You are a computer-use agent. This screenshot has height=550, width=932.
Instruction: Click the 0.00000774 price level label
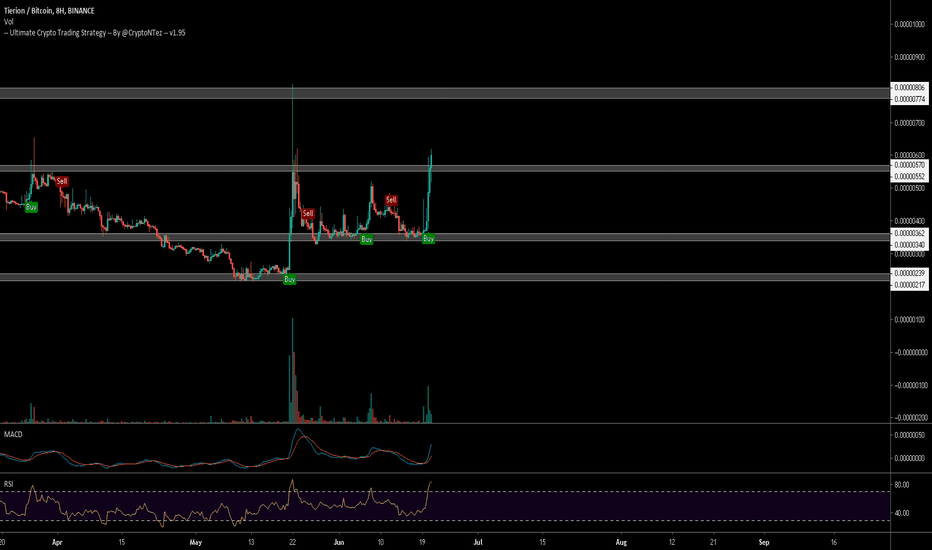pos(910,99)
